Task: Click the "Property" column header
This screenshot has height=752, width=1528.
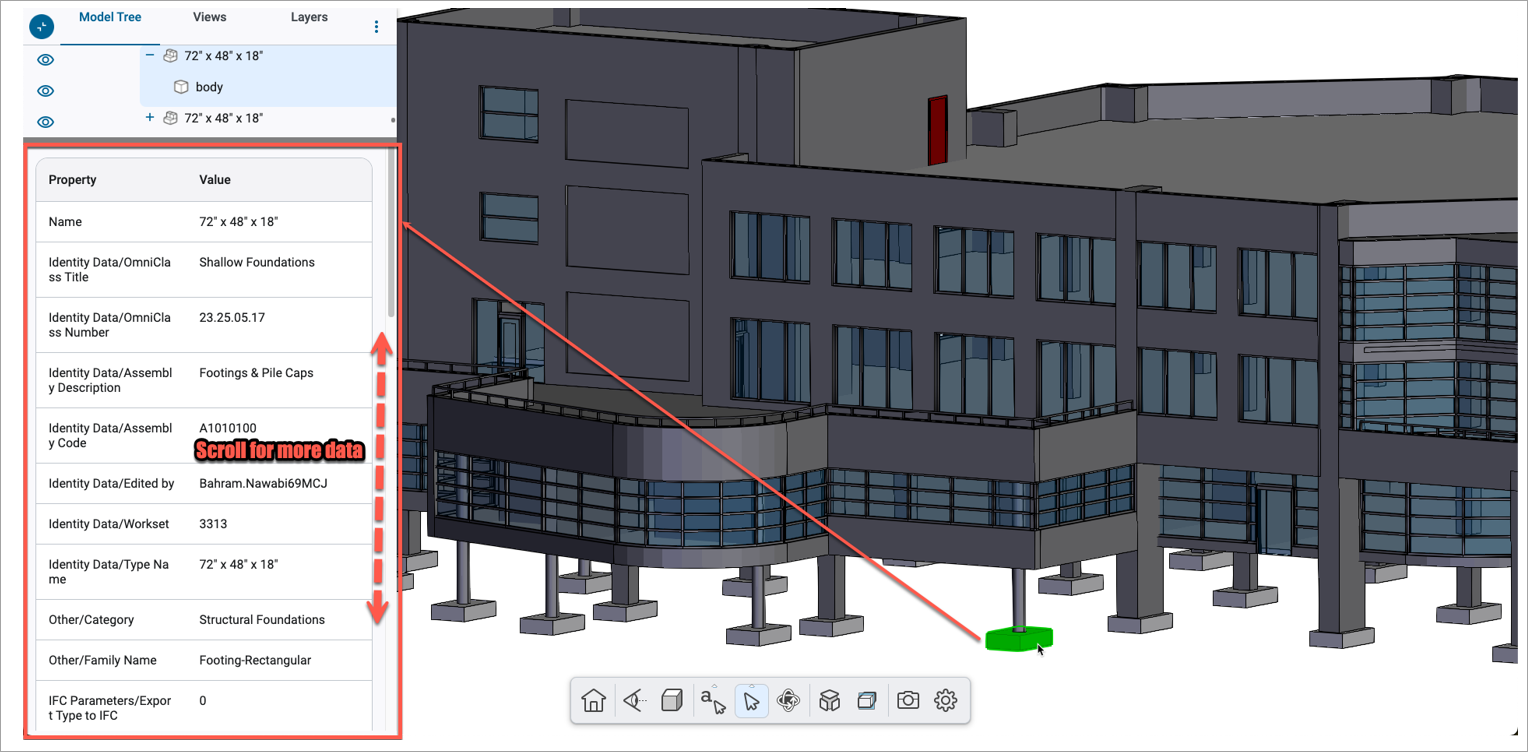Action: (x=73, y=180)
